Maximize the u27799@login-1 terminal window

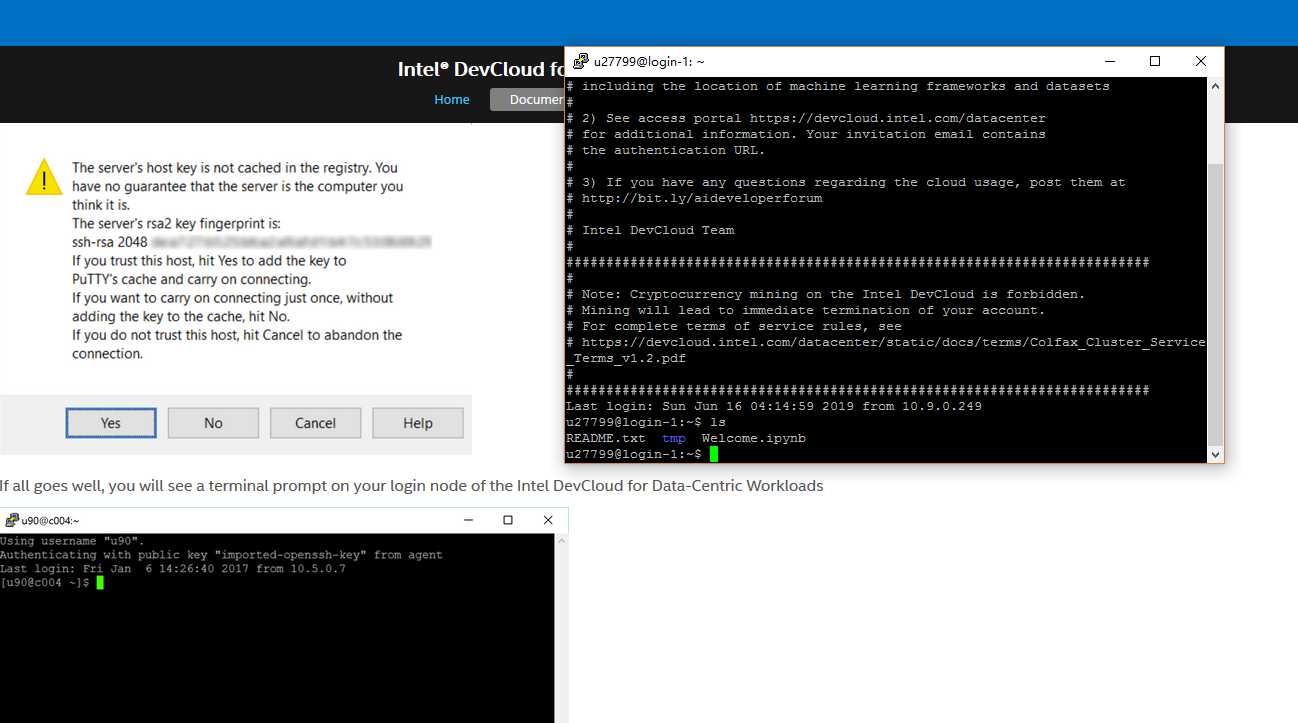coord(1155,61)
